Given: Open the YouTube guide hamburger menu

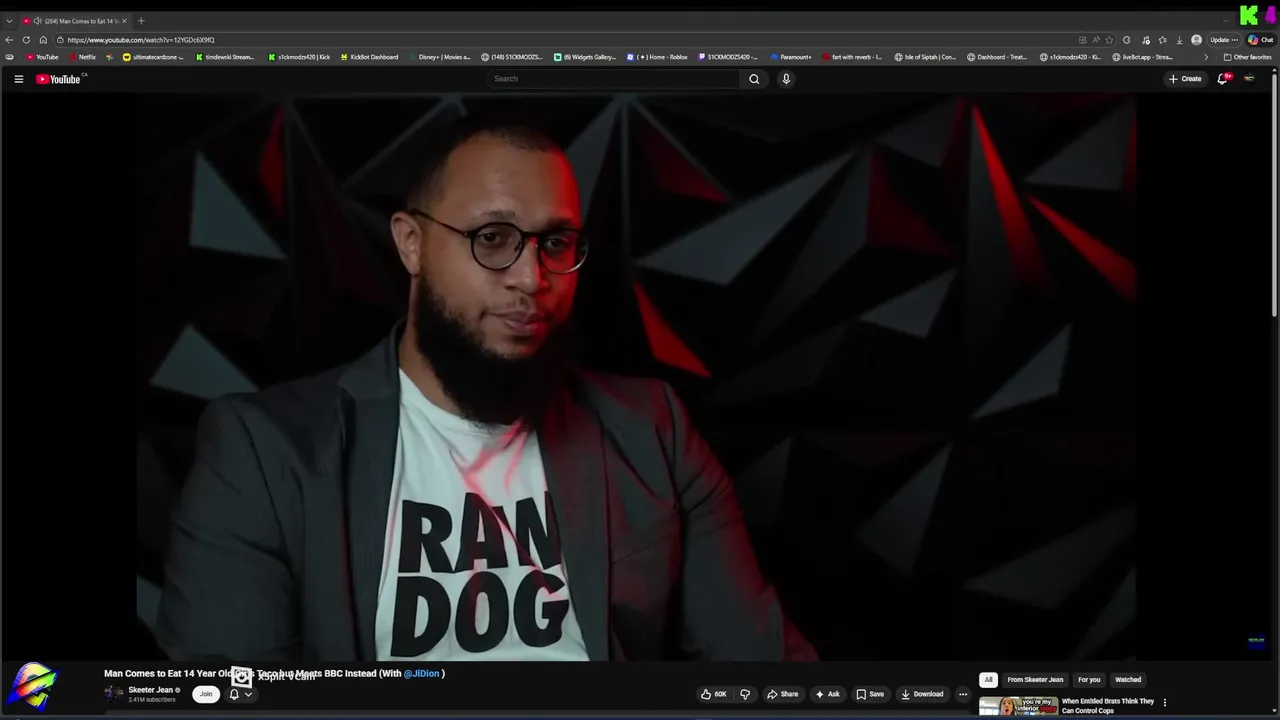Looking at the screenshot, I should click(18, 79).
